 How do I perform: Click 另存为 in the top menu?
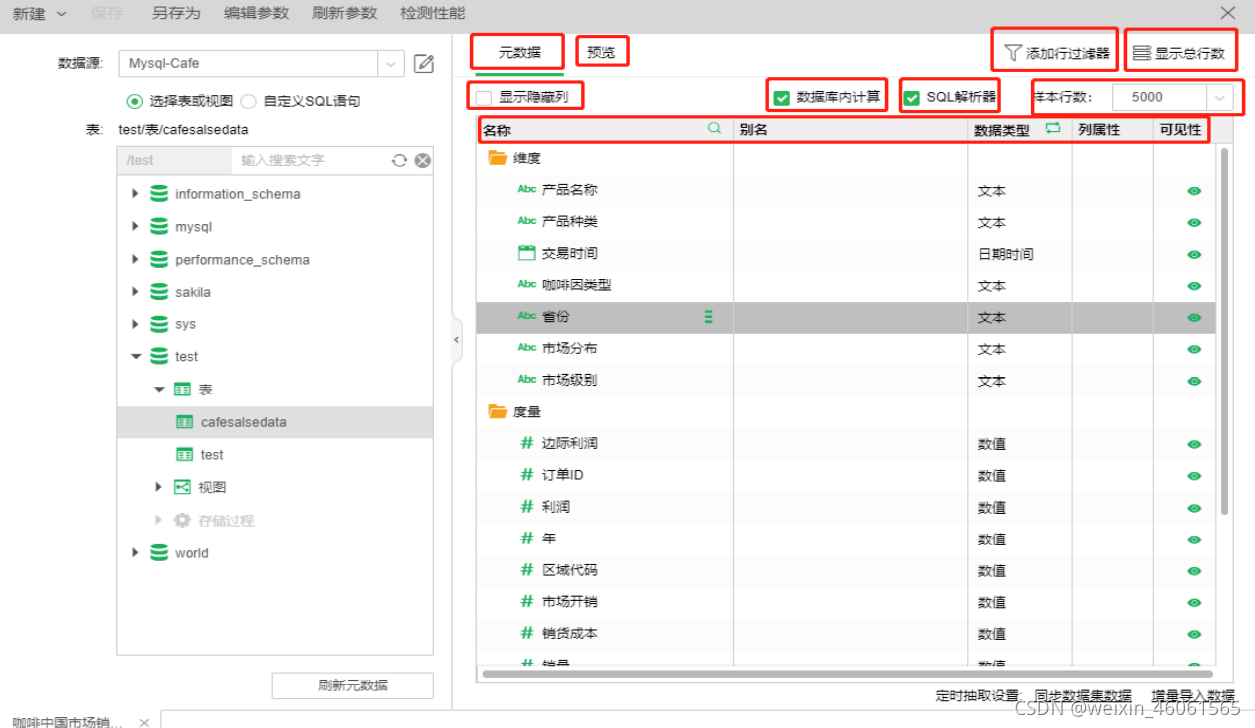pyautogui.click(x=176, y=13)
